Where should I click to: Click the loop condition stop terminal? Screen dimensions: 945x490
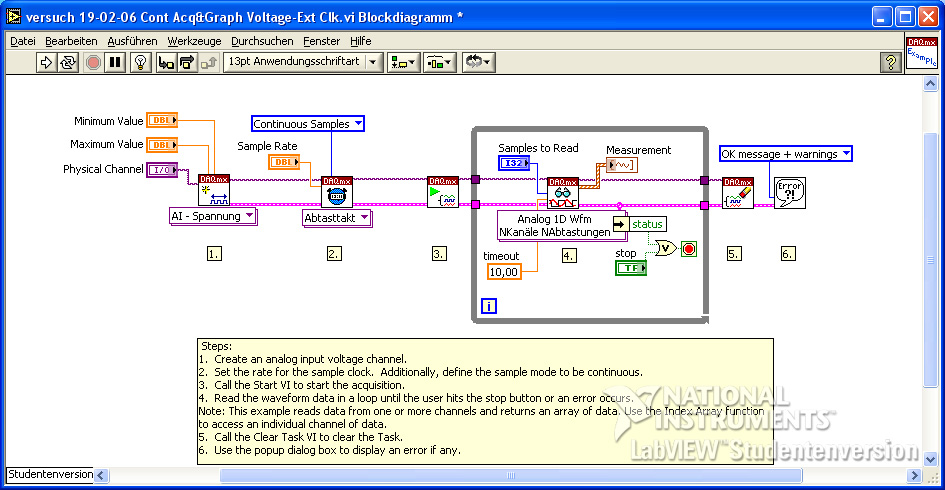pyautogui.click(x=689, y=249)
